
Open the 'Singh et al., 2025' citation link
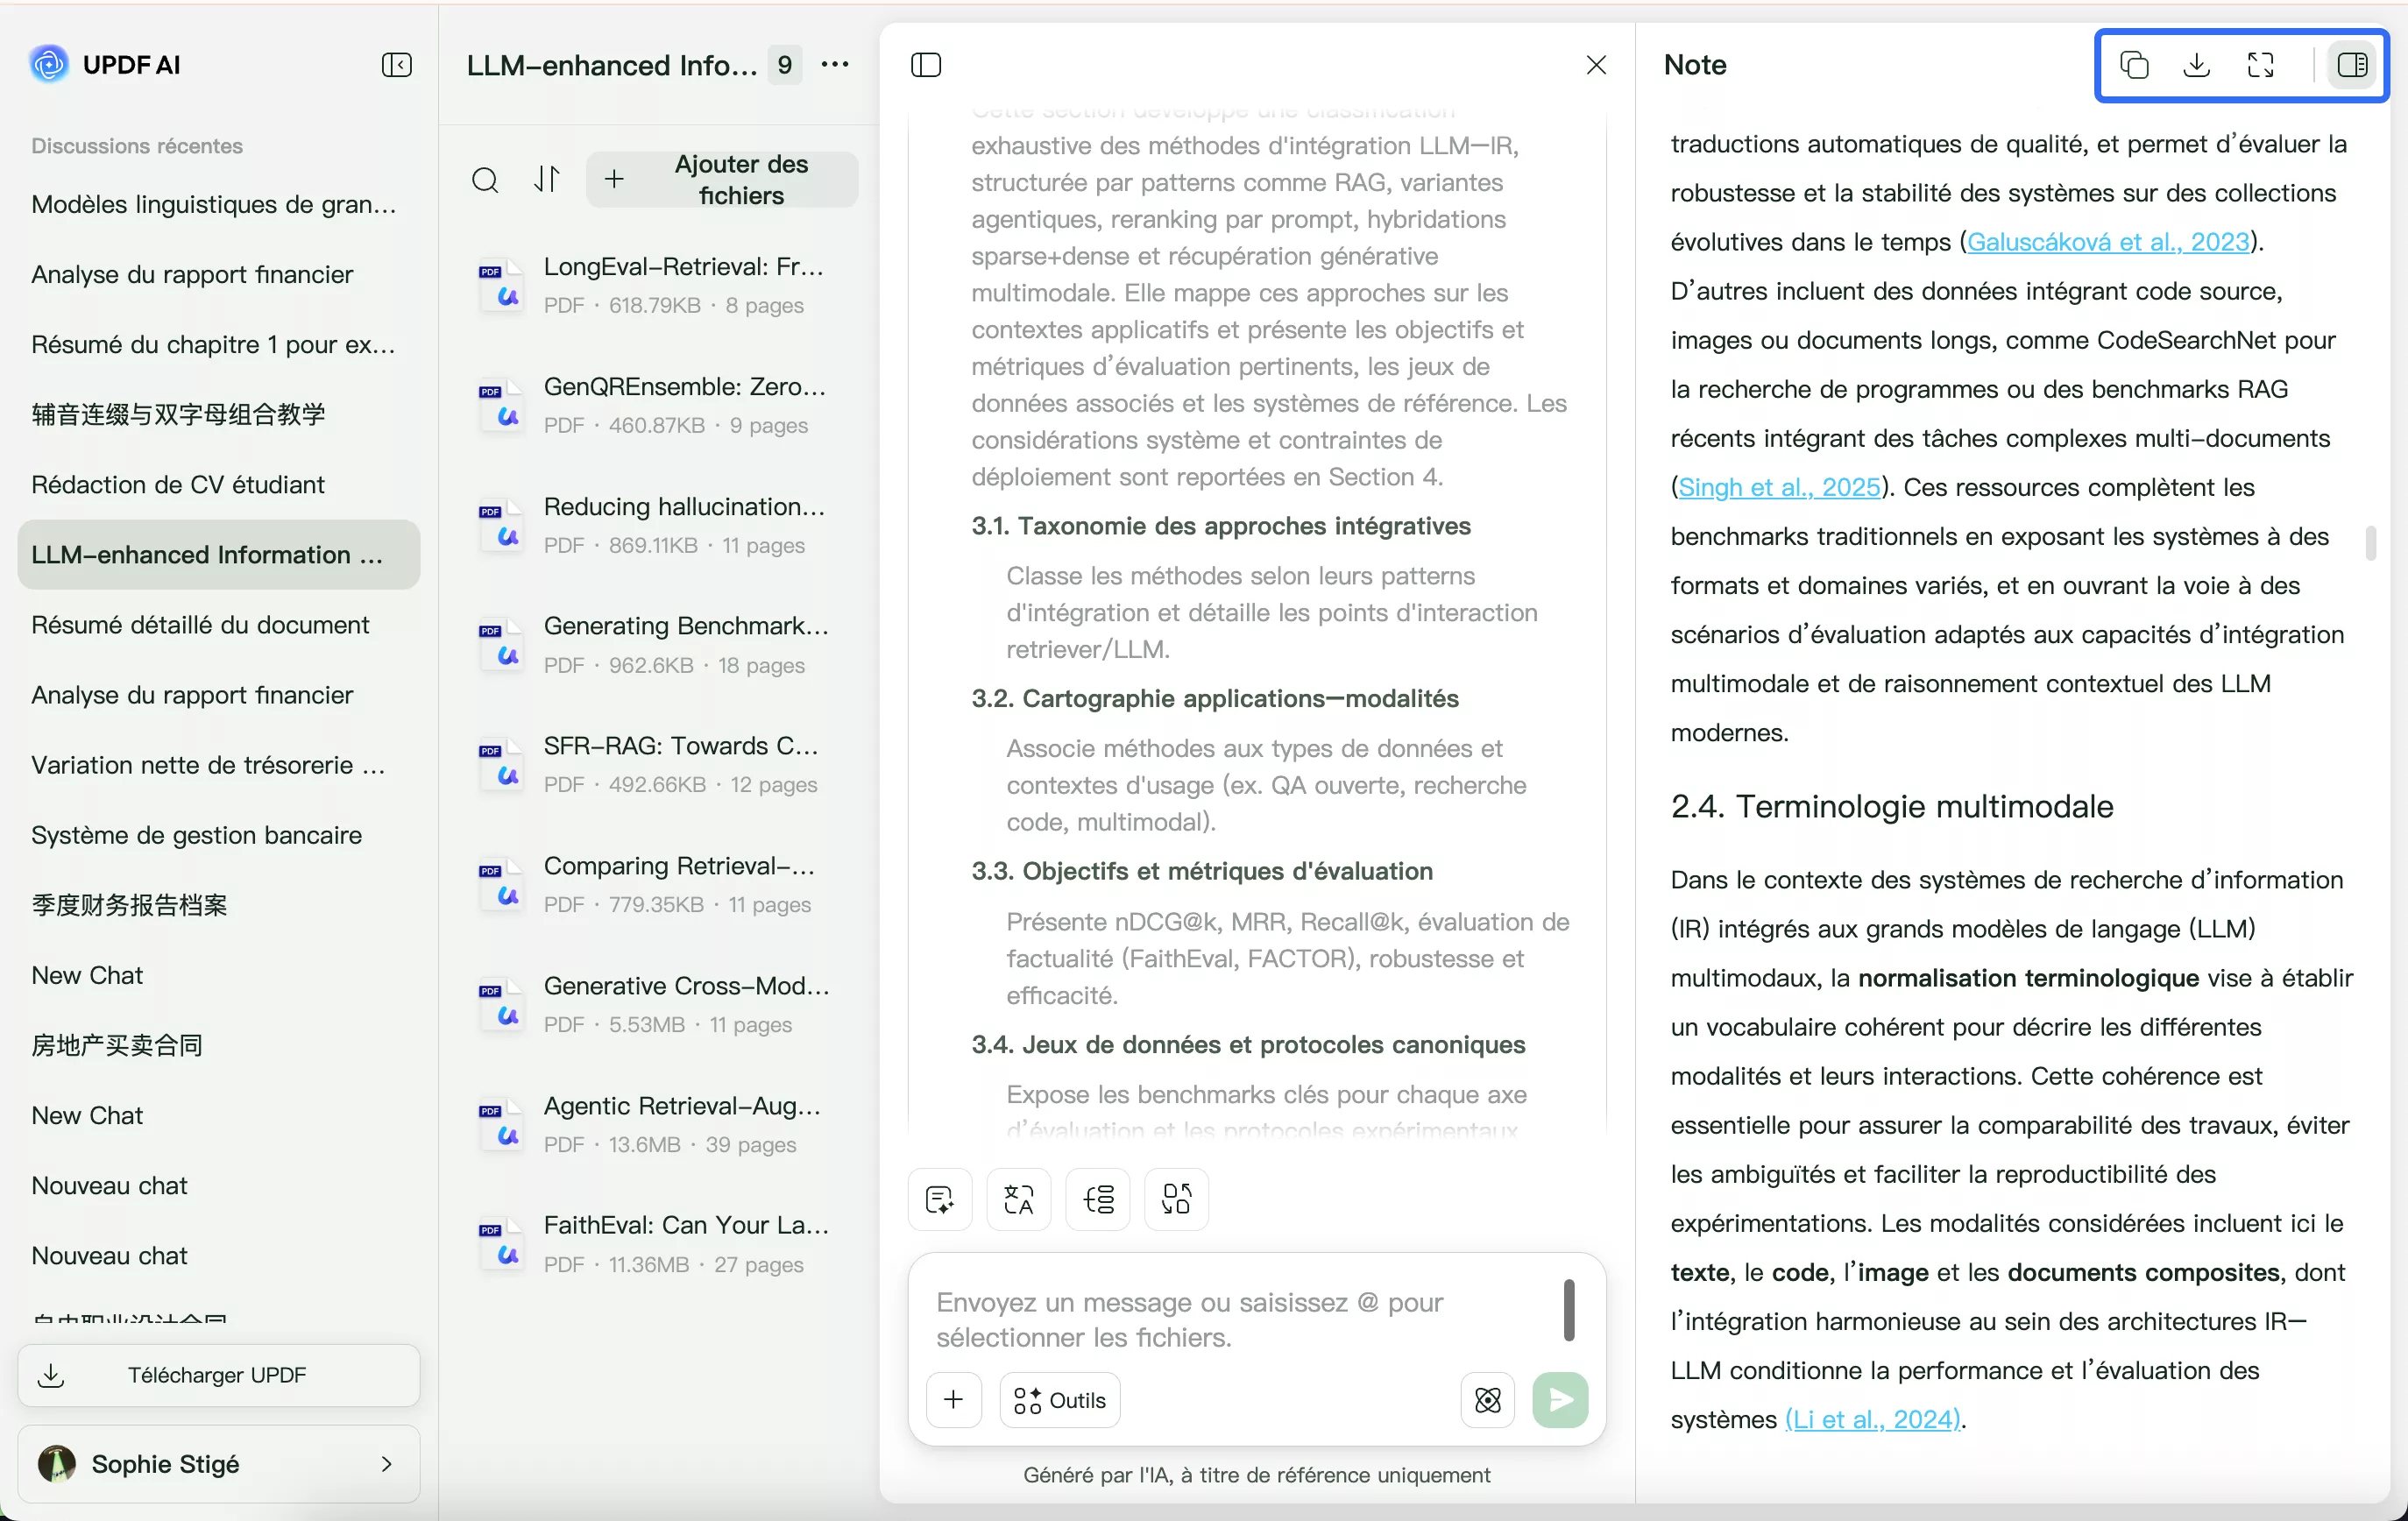point(1778,487)
